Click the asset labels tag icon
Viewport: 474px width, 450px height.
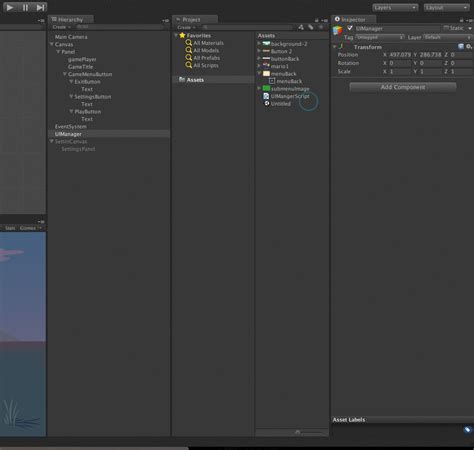(468, 429)
